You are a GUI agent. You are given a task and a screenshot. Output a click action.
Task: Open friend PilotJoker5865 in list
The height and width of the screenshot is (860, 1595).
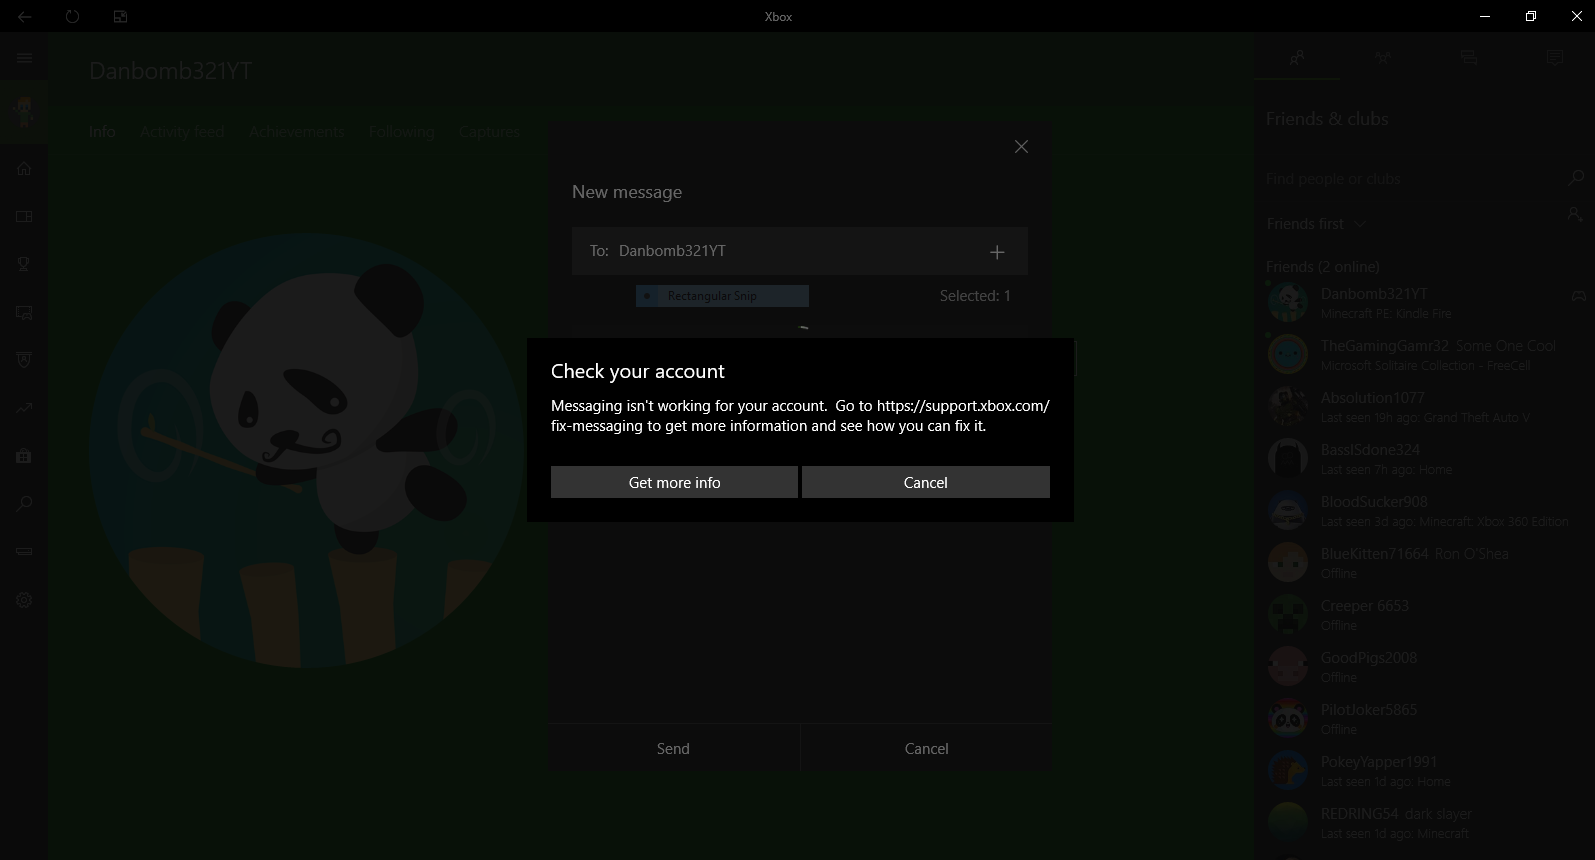1425,718
